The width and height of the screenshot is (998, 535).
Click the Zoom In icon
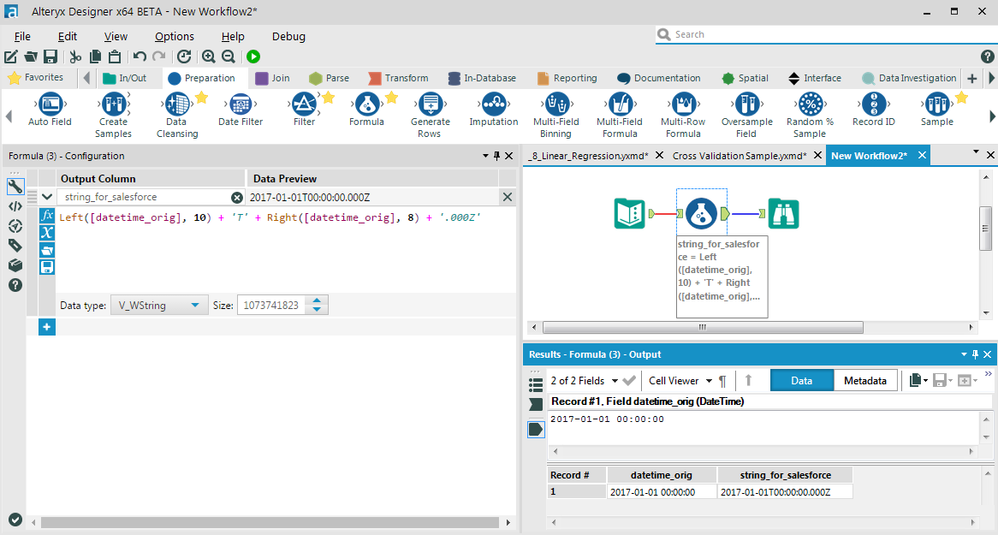(x=208, y=57)
